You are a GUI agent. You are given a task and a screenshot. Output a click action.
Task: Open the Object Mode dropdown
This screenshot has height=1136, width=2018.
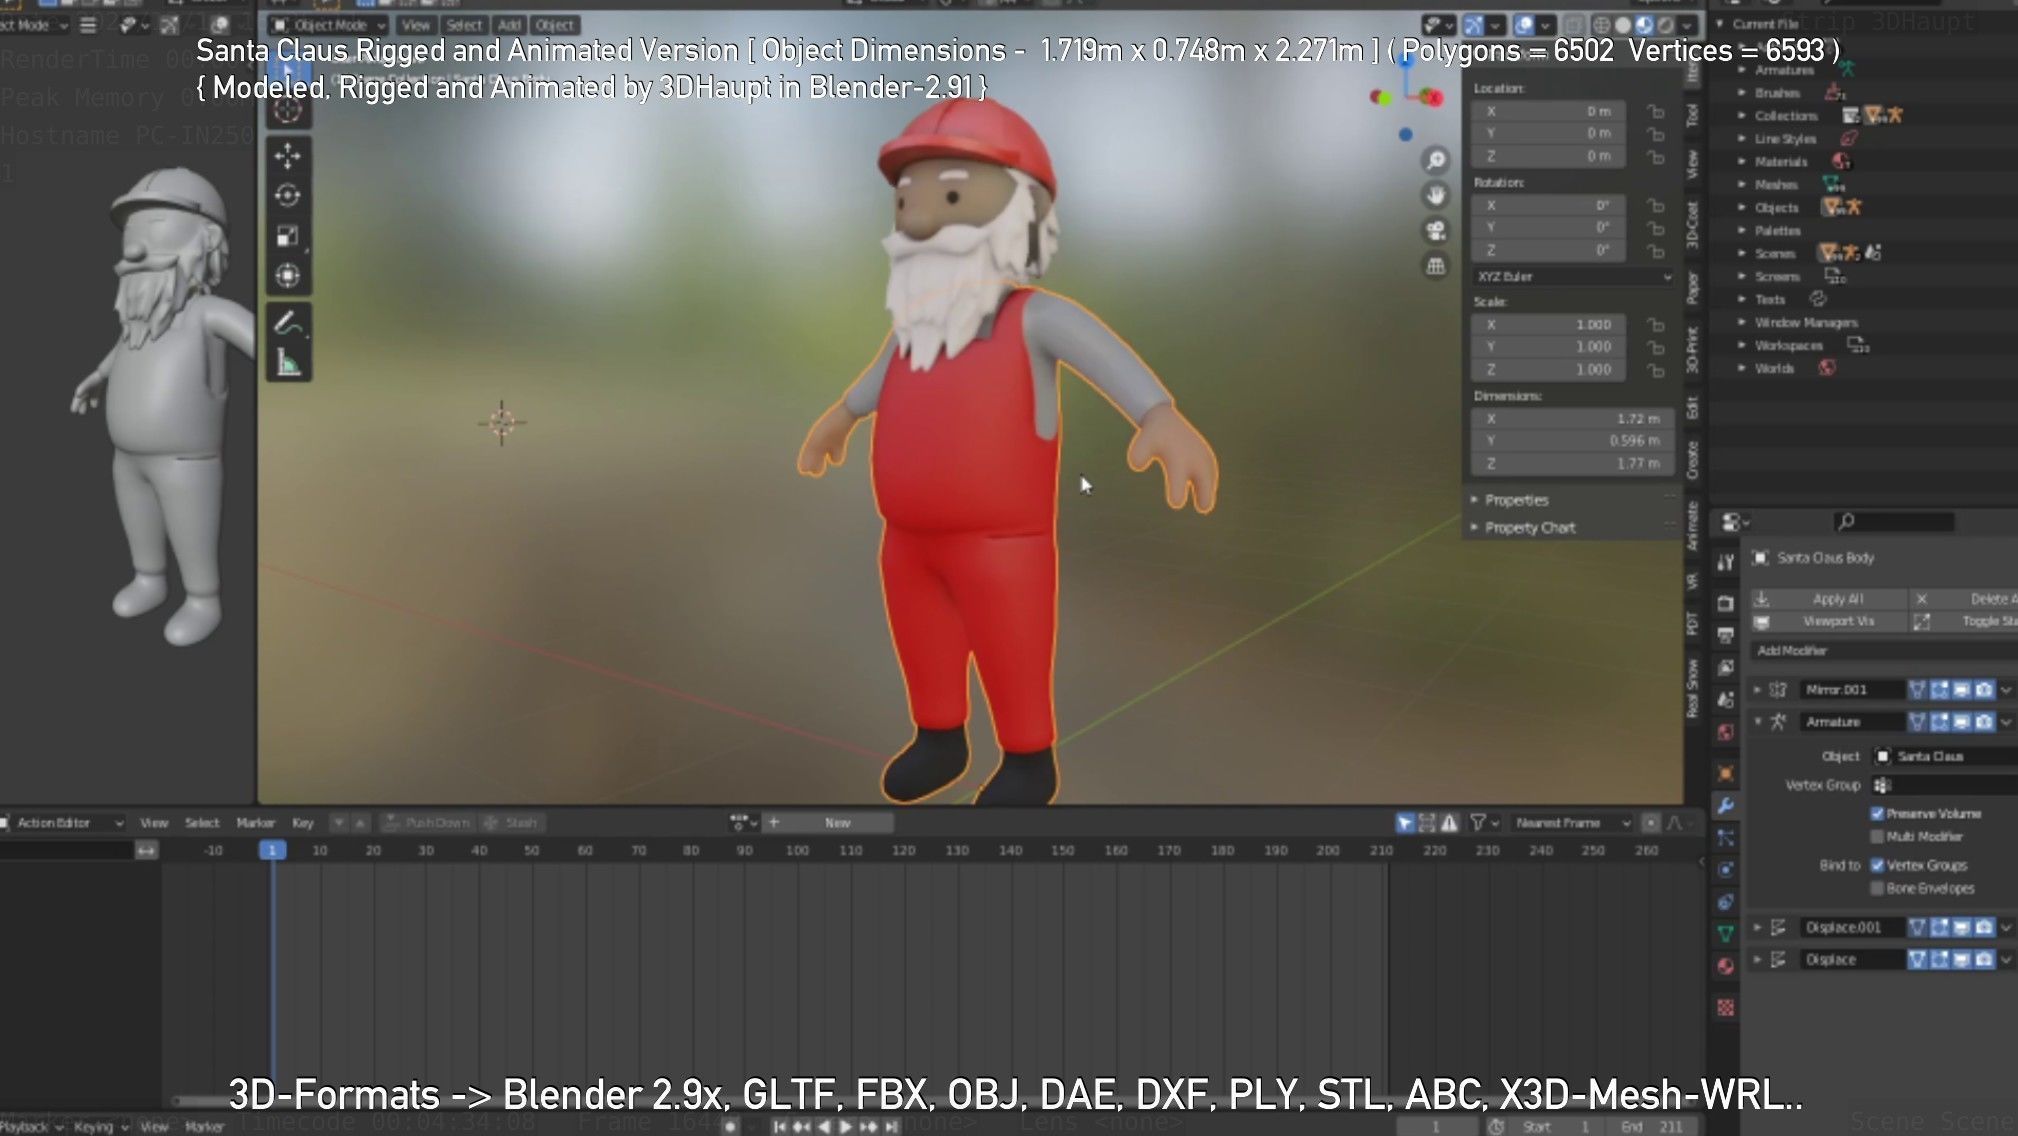tap(329, 25)
